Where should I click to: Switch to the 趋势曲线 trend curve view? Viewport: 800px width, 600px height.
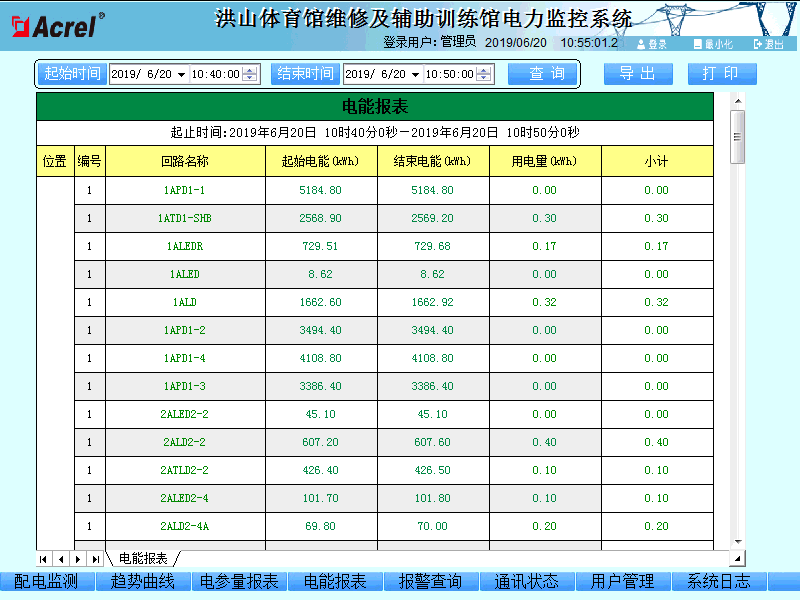coord(142,580)
